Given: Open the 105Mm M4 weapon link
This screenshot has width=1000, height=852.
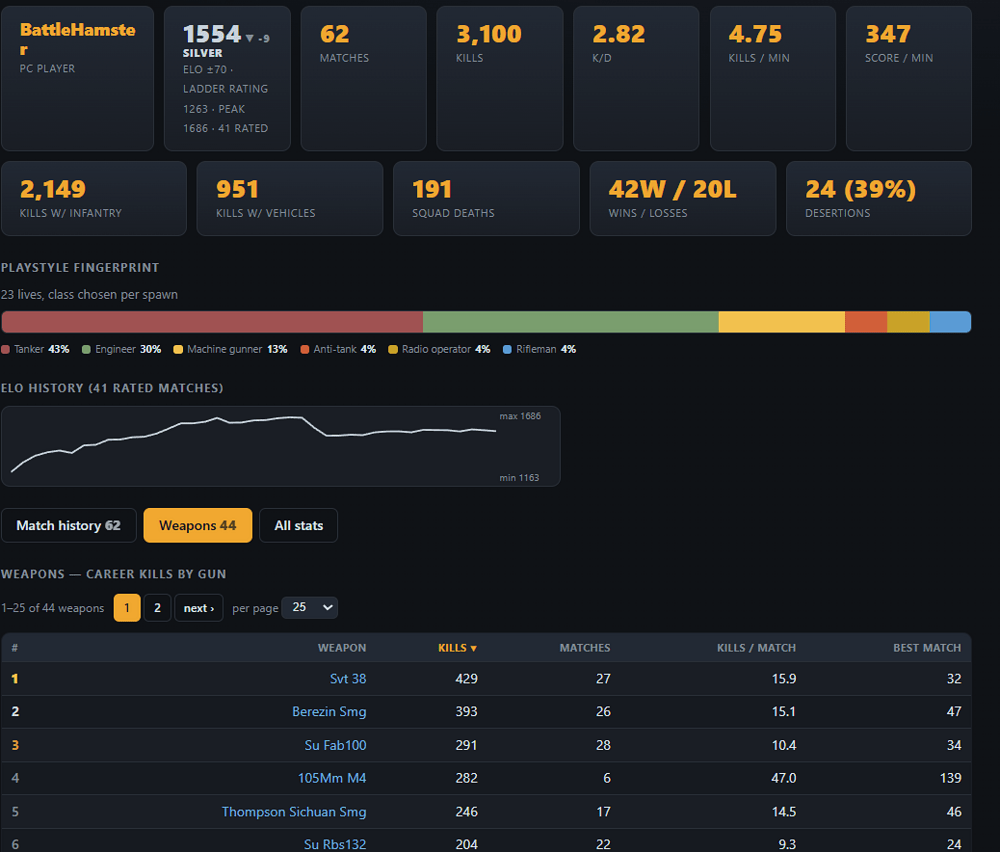Looking at the screenshot, I should 332,778.
